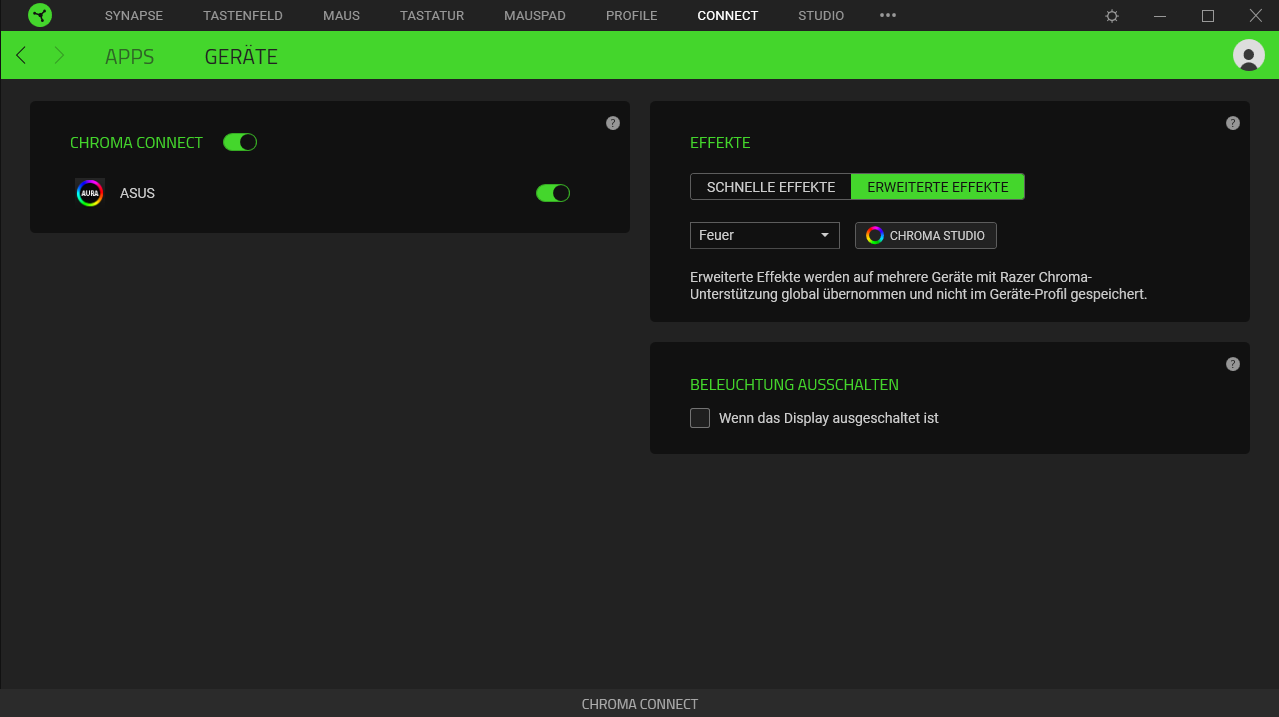Choose Erweiterte Effekte

click(938, 187)
